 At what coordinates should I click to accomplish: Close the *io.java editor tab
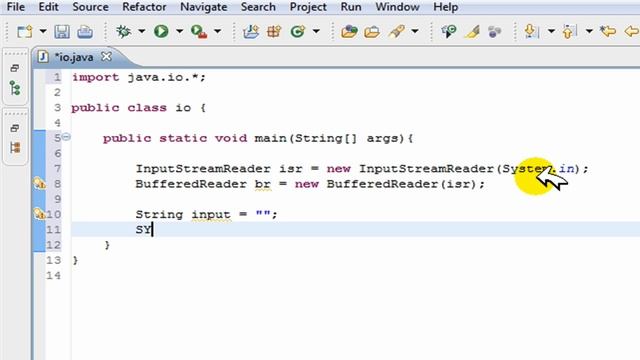click(107, 56)
